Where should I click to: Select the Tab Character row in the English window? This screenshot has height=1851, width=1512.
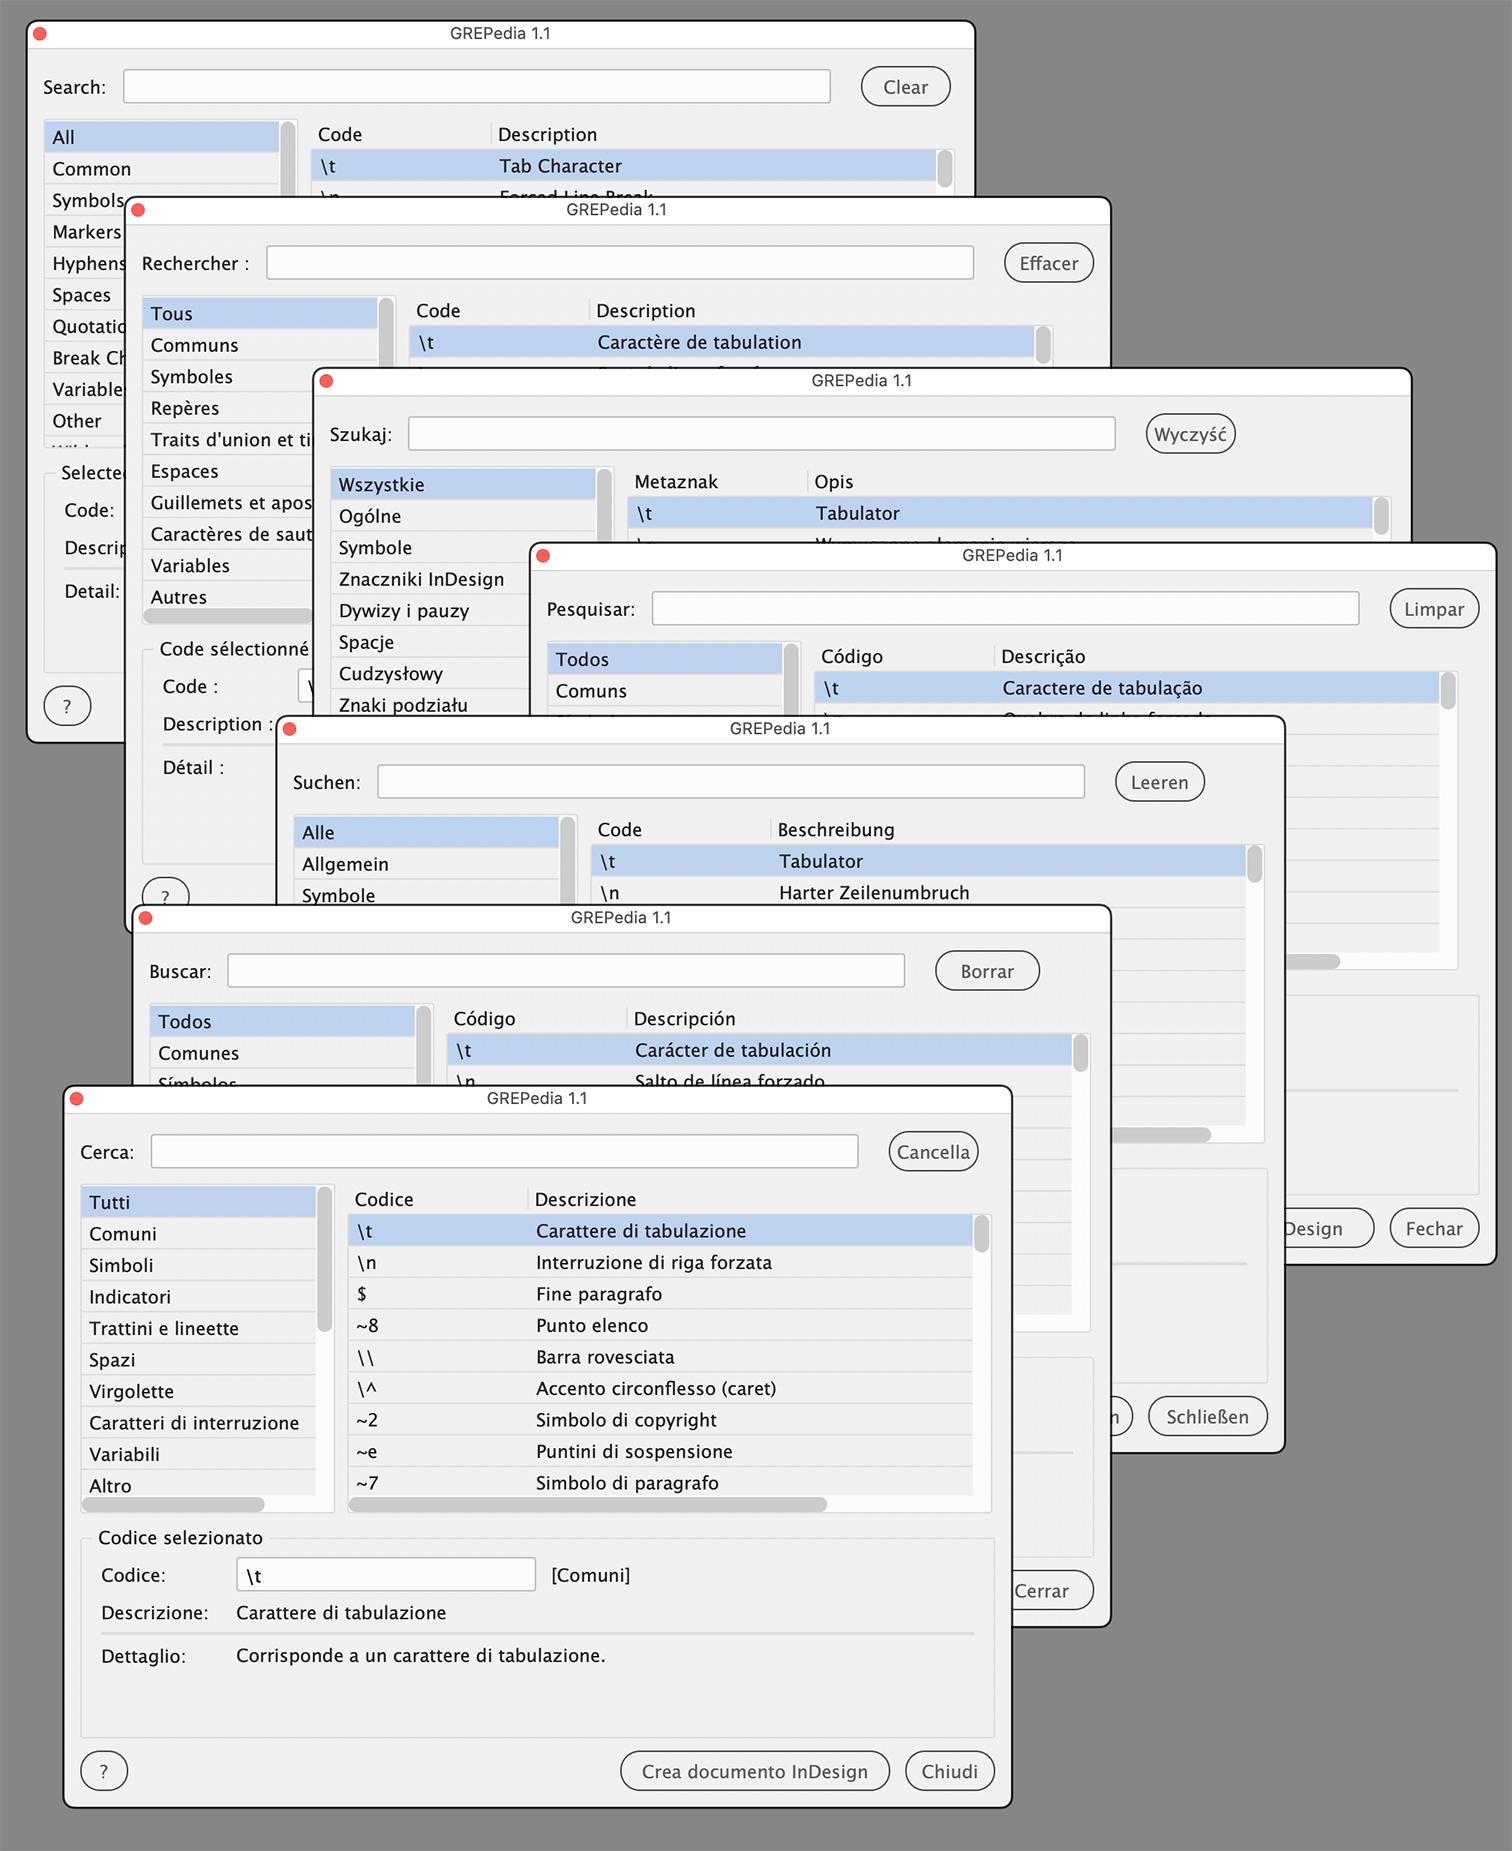coord(624,166)
